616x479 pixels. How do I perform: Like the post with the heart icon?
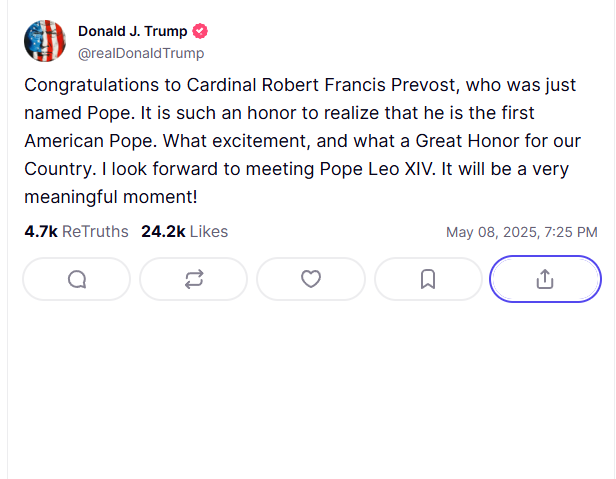(x=310, y=279)
